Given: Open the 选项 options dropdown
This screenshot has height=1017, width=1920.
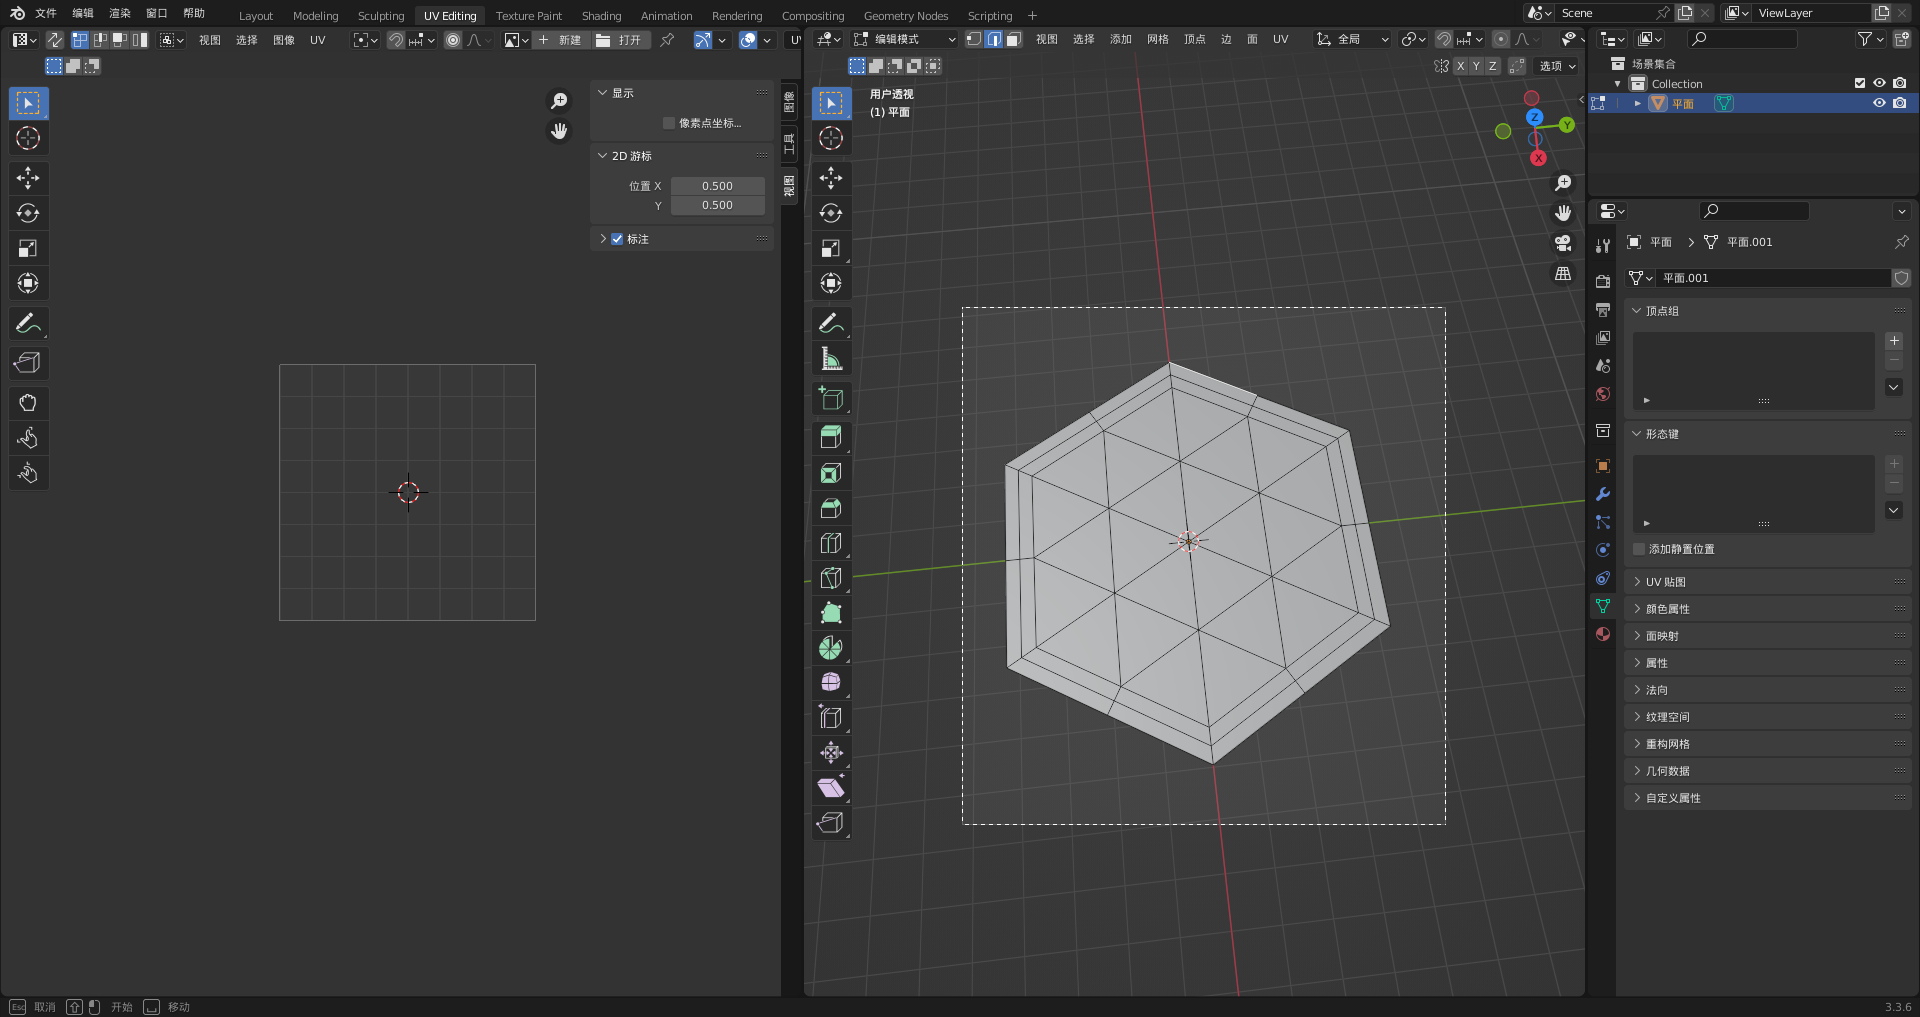Looking at the screenshot, I should tap(1556, 66).
